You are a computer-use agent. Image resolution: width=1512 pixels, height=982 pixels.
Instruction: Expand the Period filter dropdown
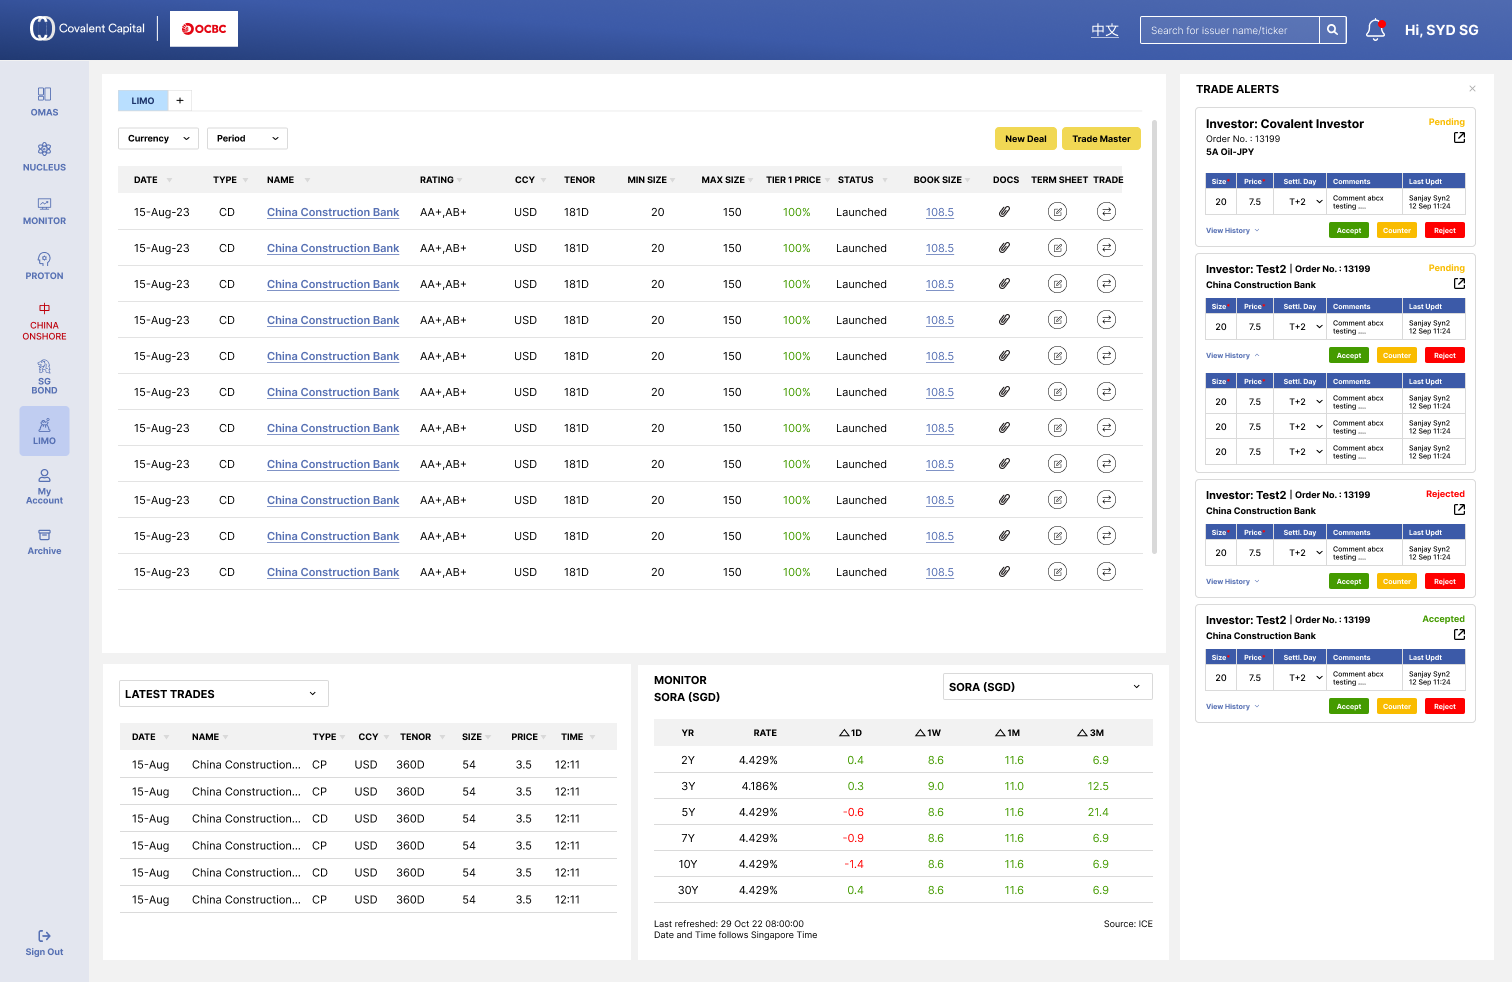(x=247, y=139)
